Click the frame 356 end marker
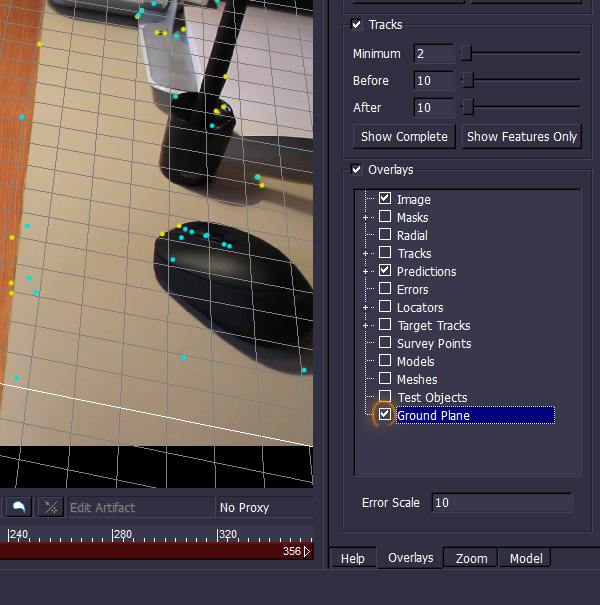This screenshot has width=600, height=605. [296, 551]
